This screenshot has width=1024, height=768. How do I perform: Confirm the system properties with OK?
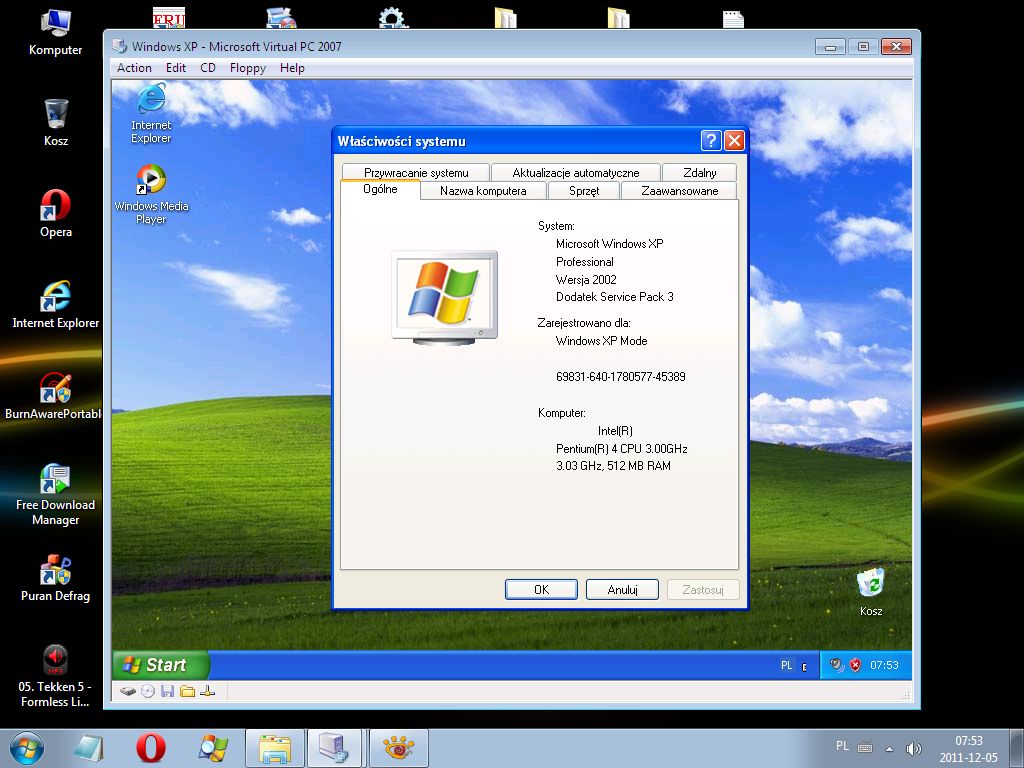pyautogui.click(x=541, y=590)
